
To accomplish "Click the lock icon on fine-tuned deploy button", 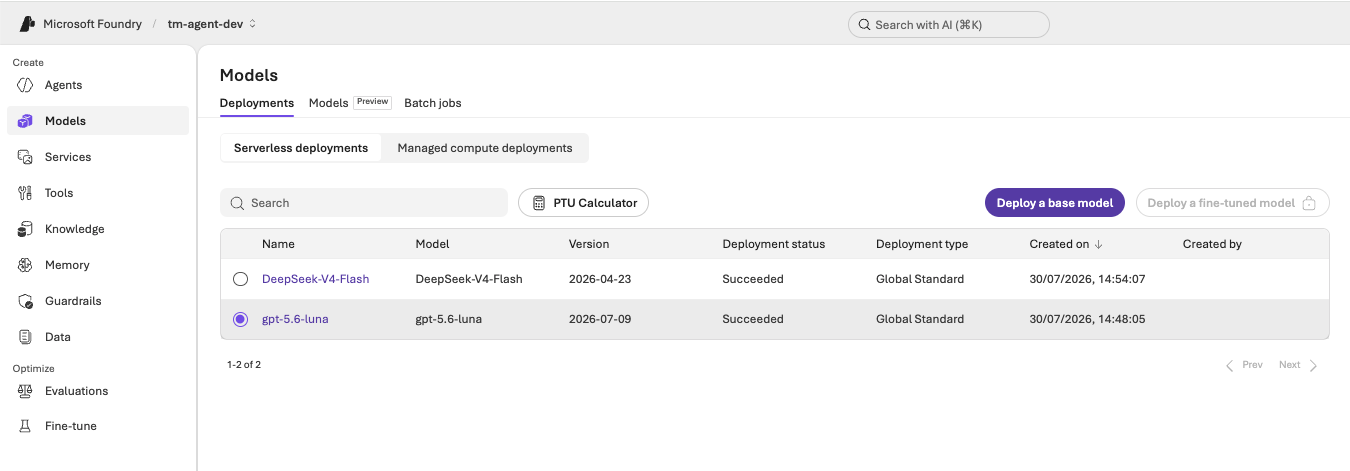I will pyautogui.click(x=1309, y=203).
